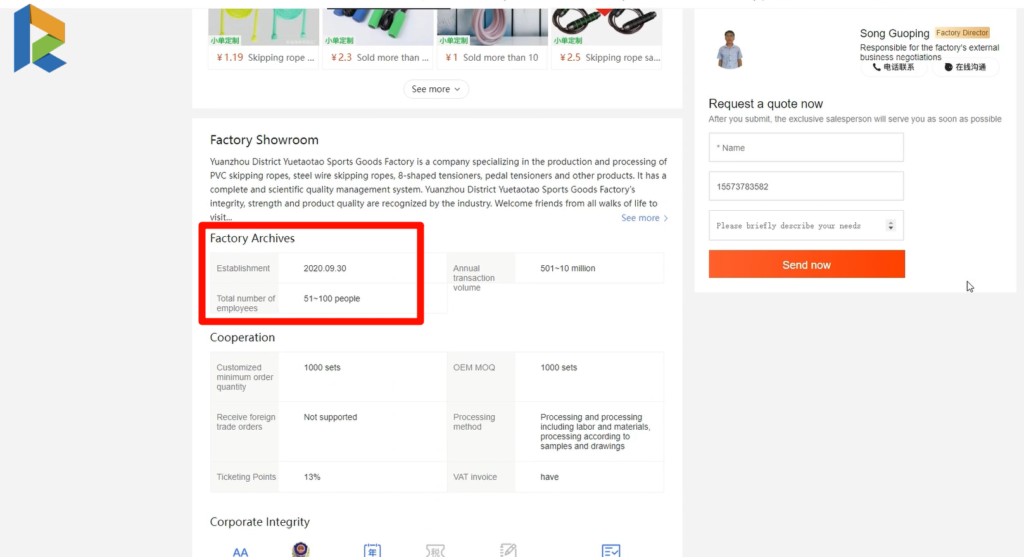The image size is (1024, 557).
Task: Click the gray tax ticket icon
Action: click(x=435, y=550)
